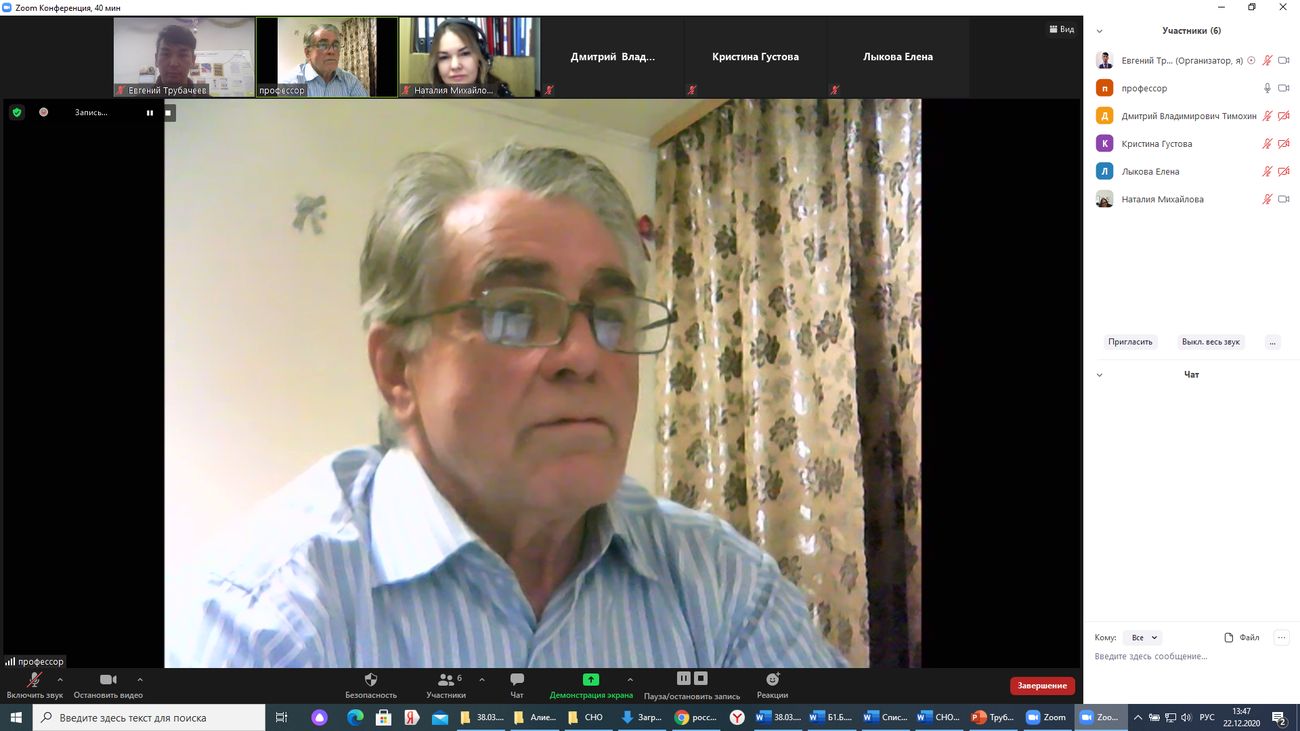This screenshot has height=731, width=1300.
Task: Open the Безопасность security shield icon
Action: click(x=371, y=680)
